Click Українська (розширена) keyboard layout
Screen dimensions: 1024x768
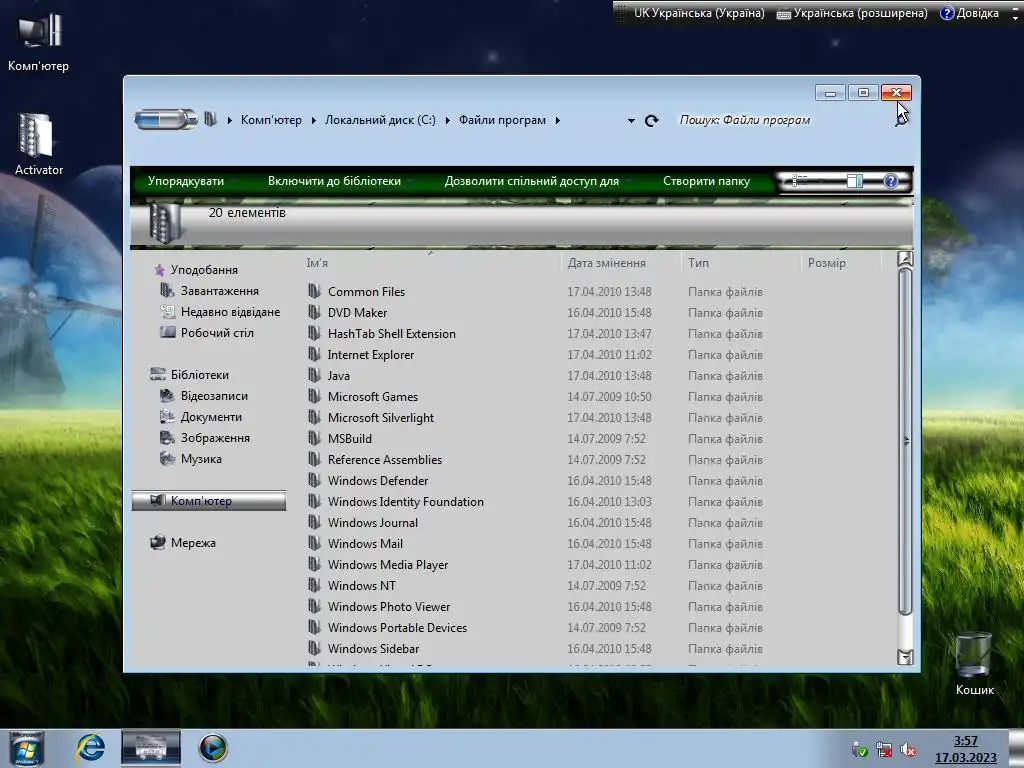pos(852,13)
